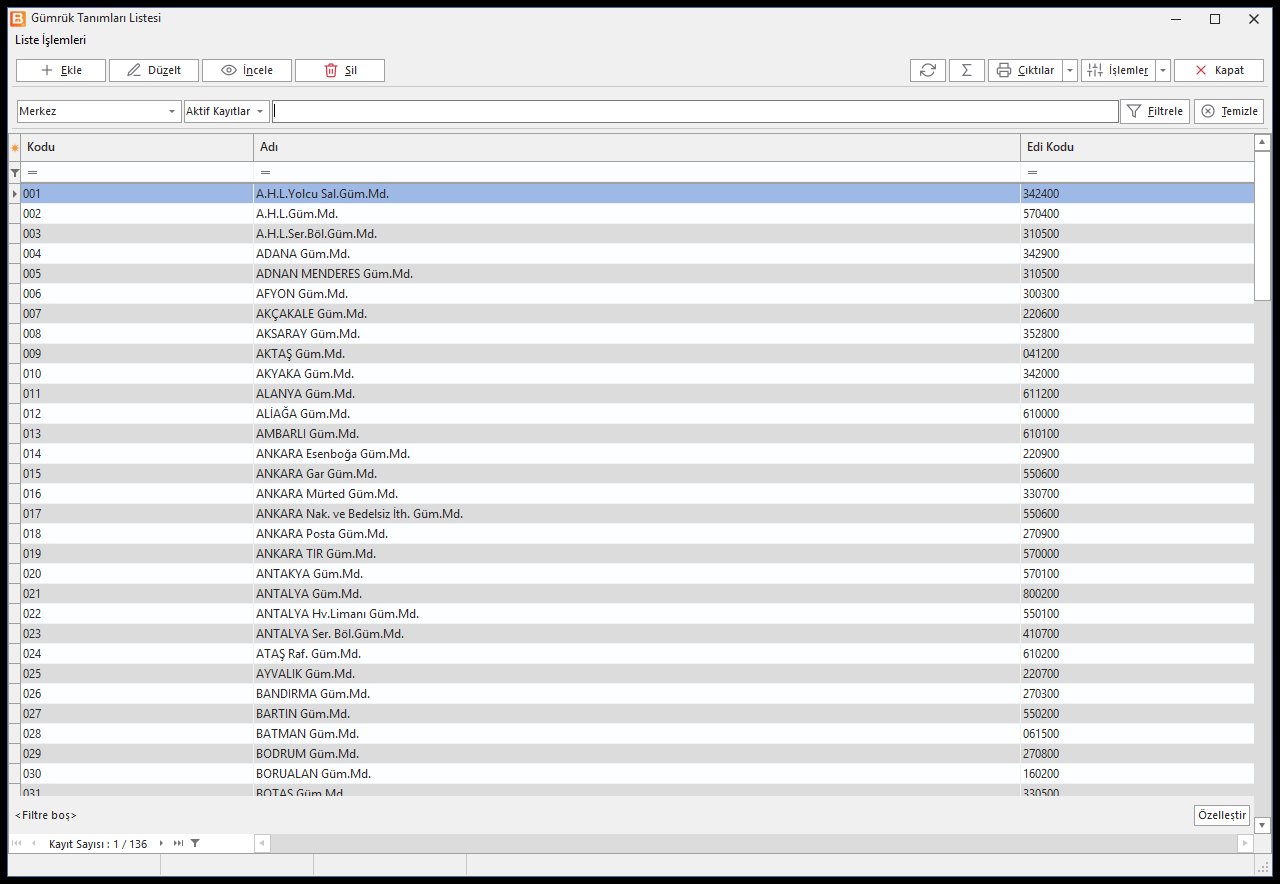The image size is (1280, 884).
Task: Apply the filter with the Filtrele button
Action: coord(1155,111)
